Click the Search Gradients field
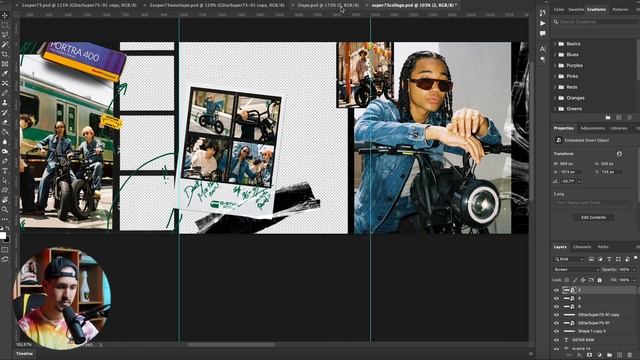640x360 pixels. tap(596, 22)
